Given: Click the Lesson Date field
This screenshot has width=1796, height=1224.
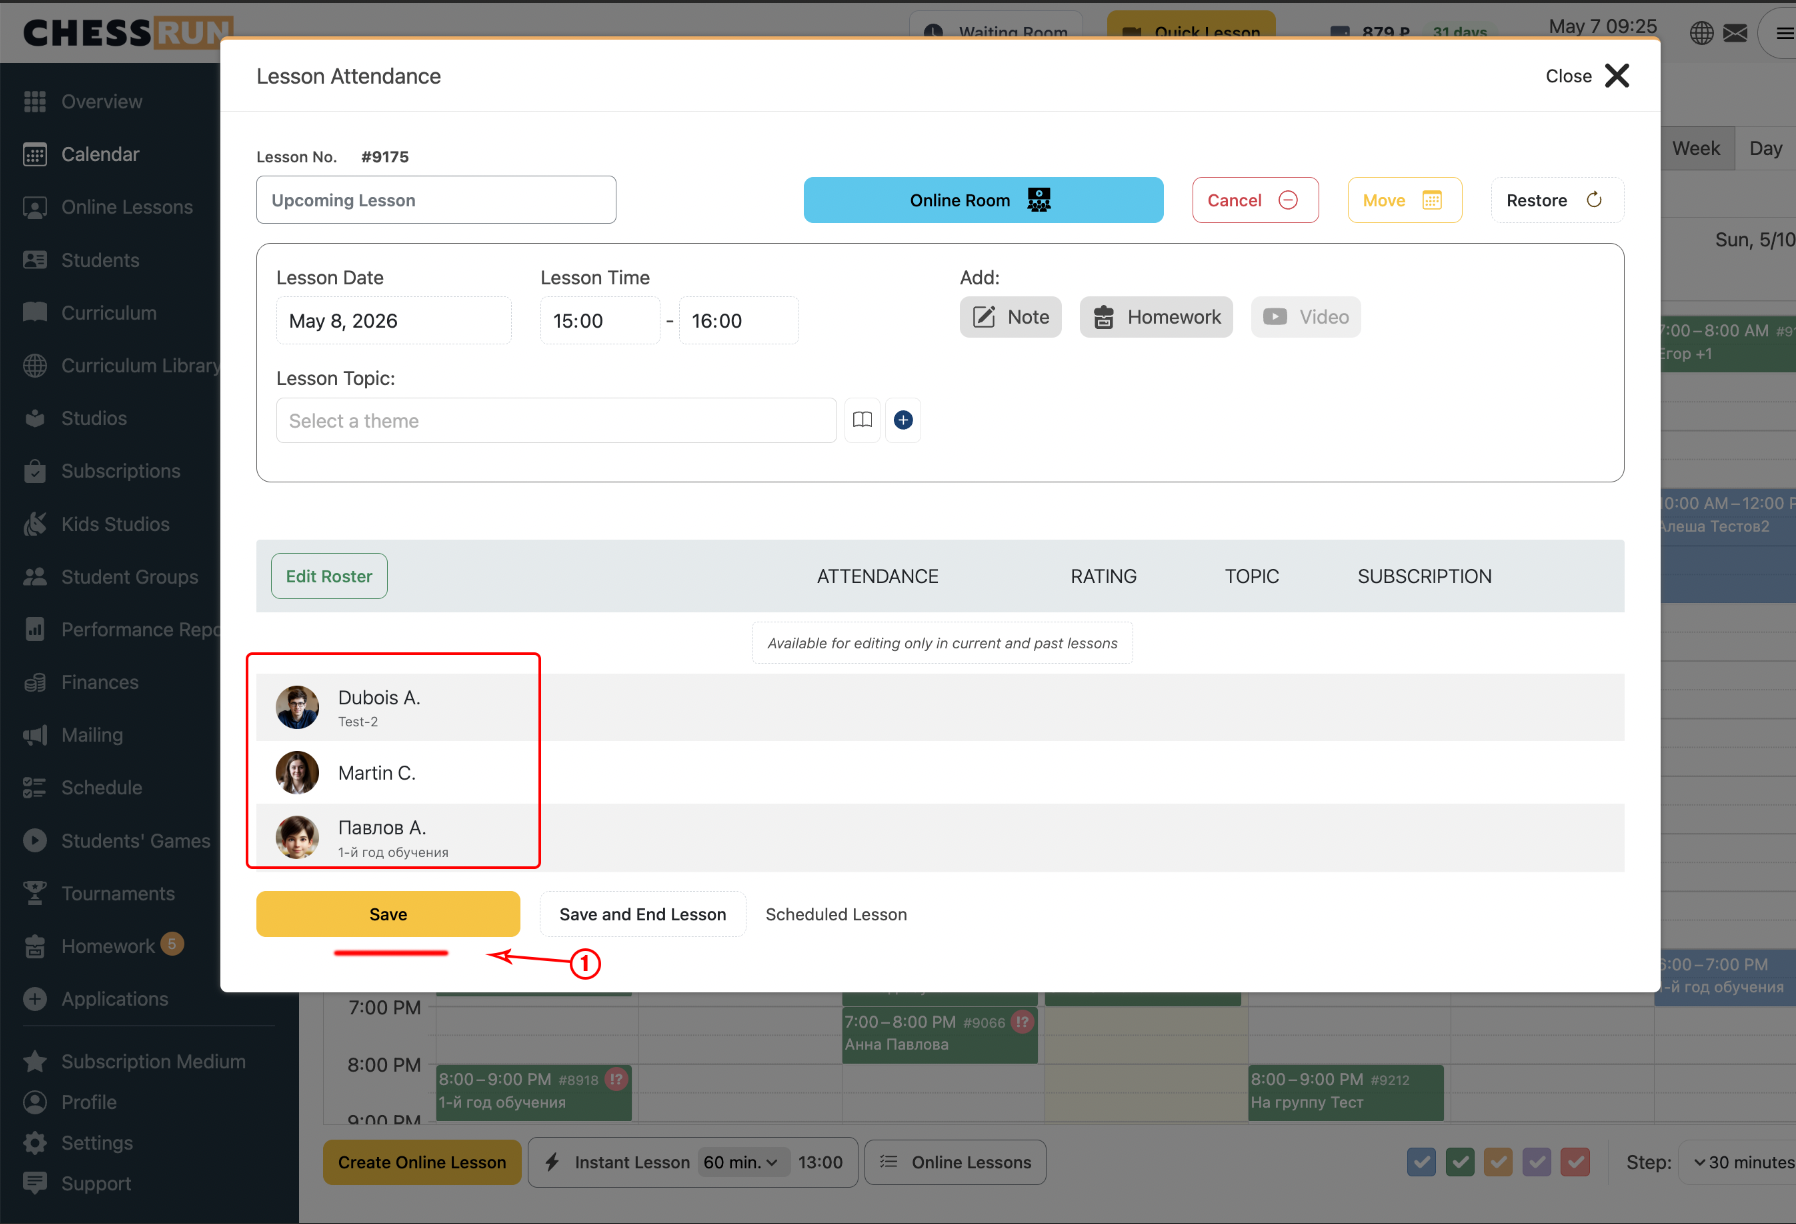Looking at the screenshot, I should (x=394, y=321).
